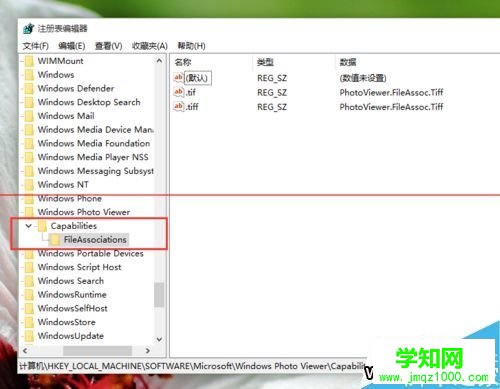Click the 数据 column header

click(348, 62)
